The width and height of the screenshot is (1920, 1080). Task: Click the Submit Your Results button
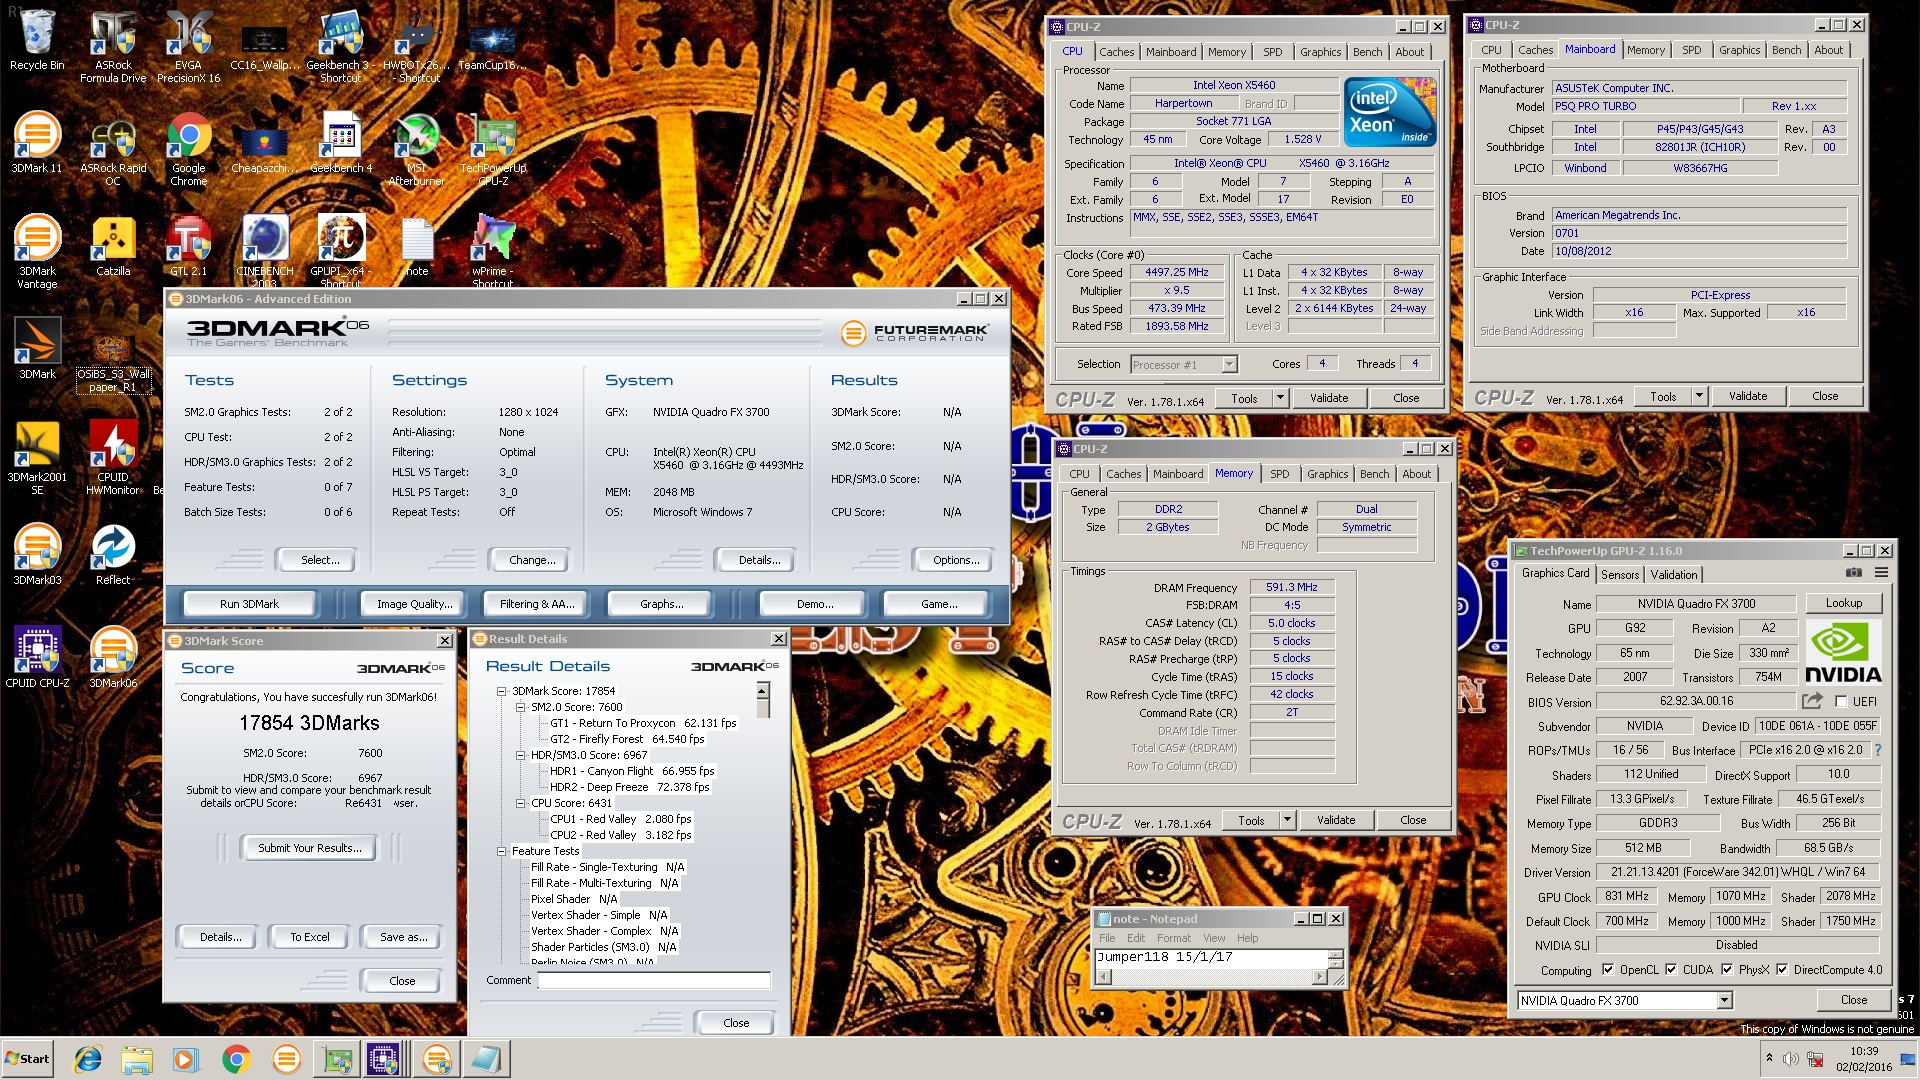click(310, 848)
